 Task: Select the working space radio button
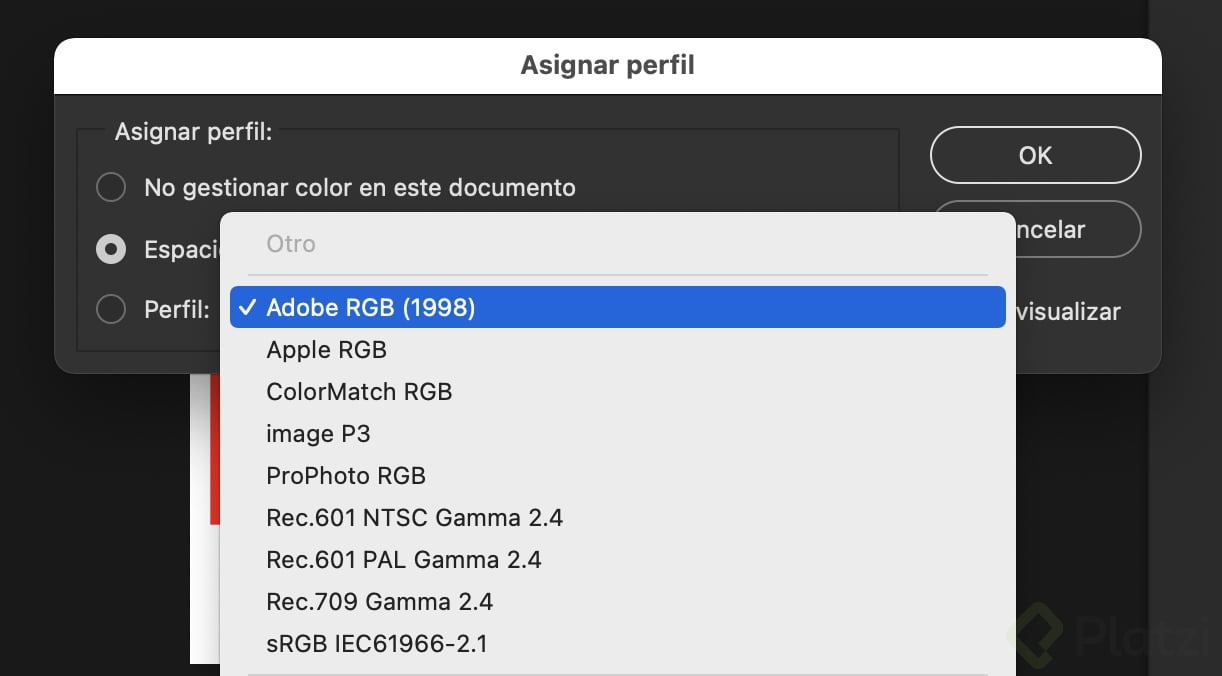click(x=111, y=249)
